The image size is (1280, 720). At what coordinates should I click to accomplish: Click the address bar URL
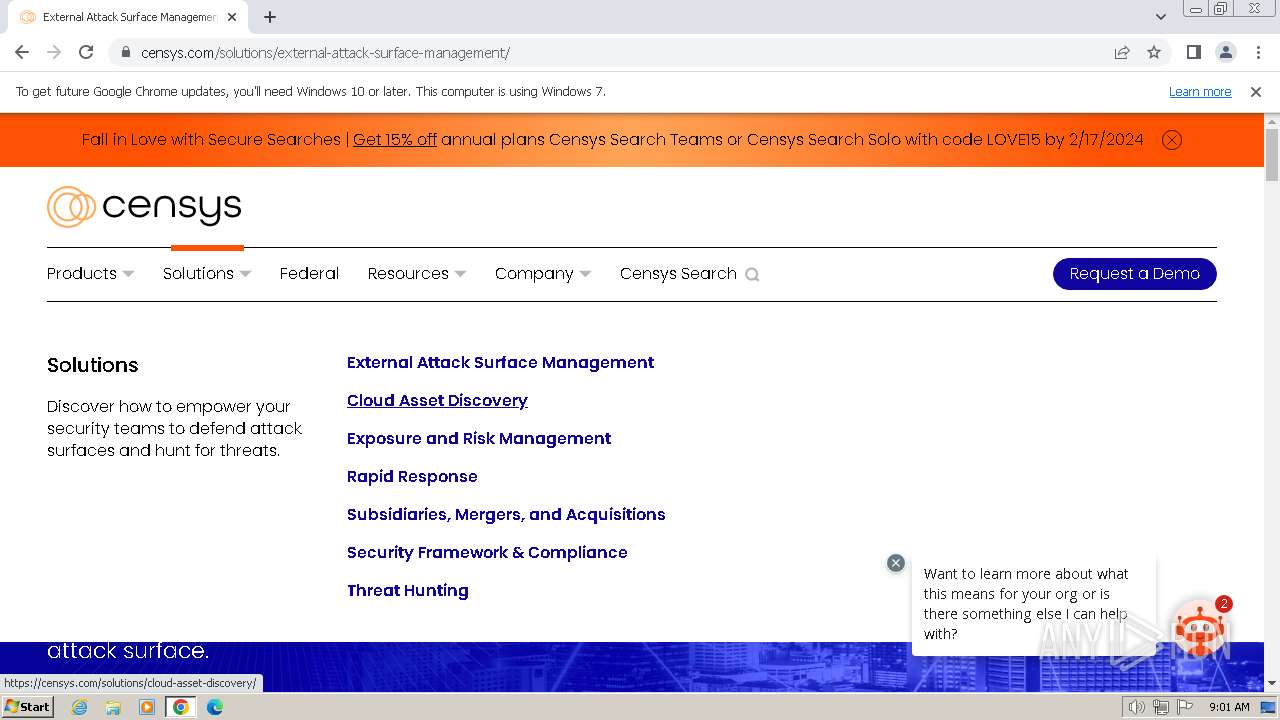tap(325, 52)
